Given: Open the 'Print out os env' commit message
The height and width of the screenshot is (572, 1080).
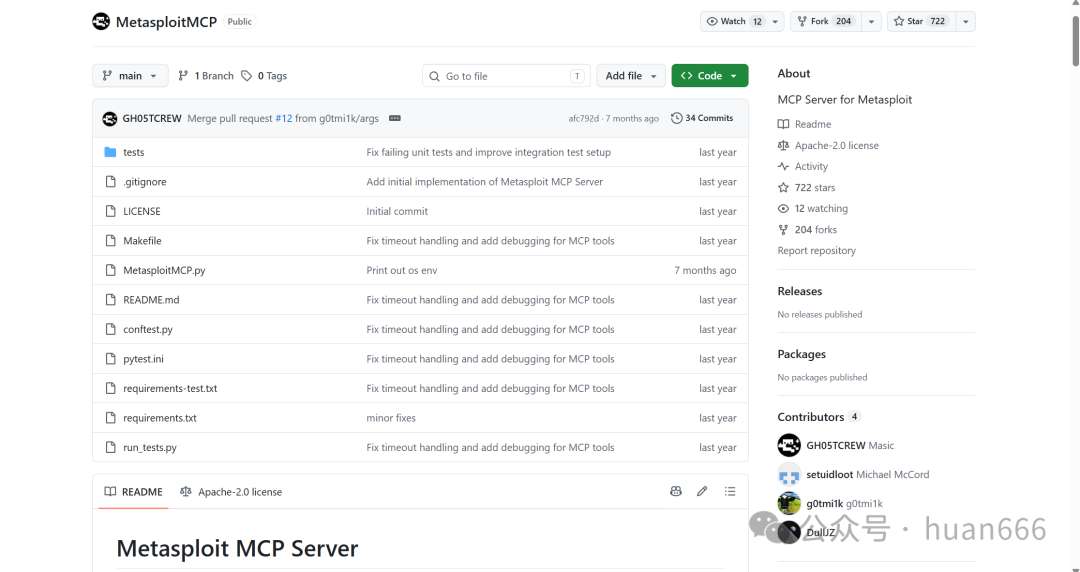Looking at the screenshot, I should [x=402, y=270].
